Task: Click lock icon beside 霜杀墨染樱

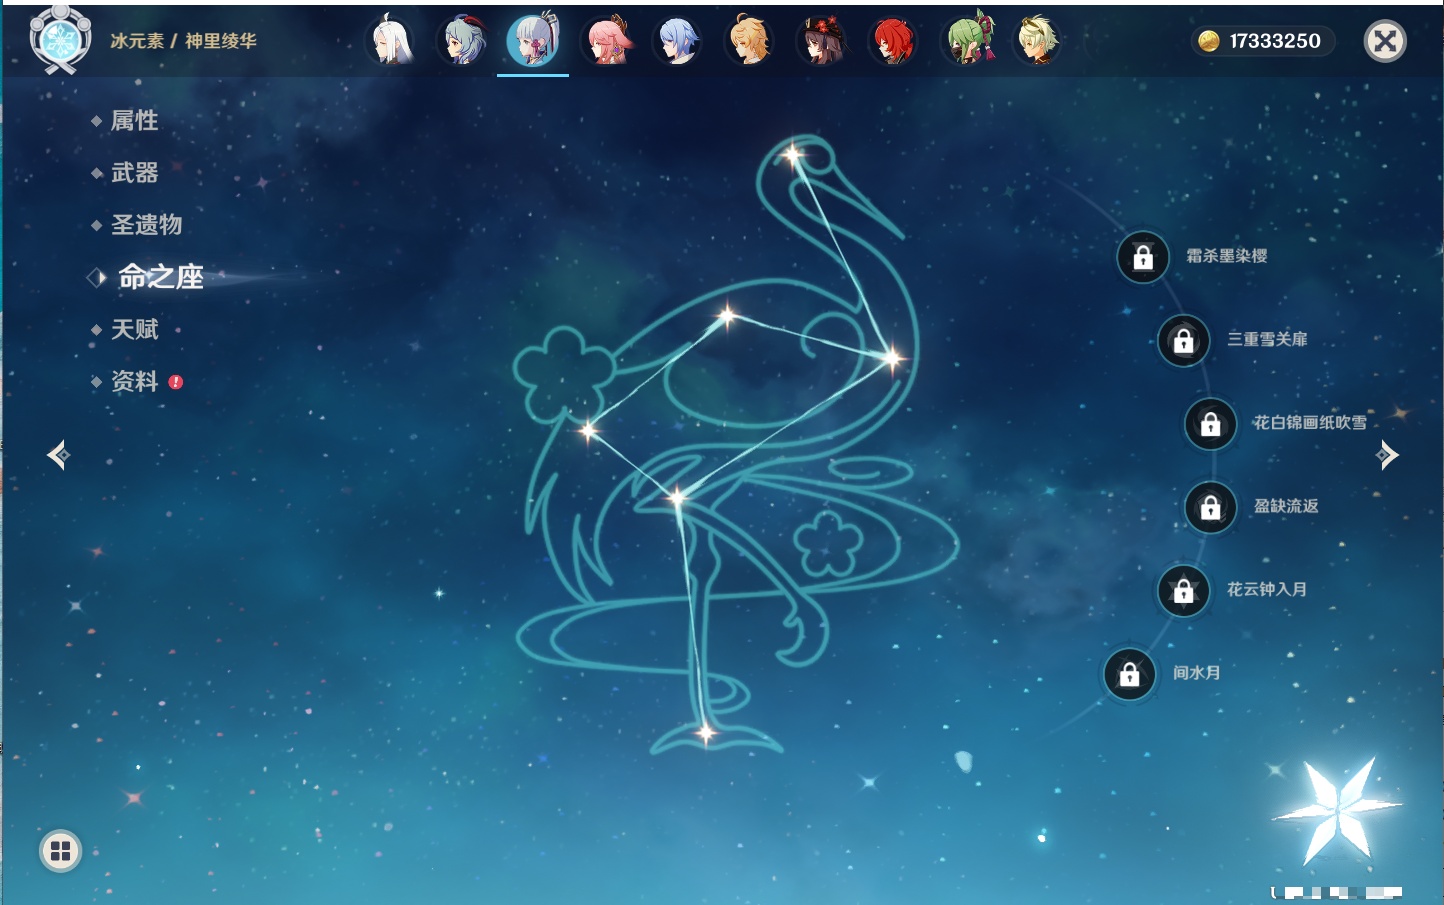Action: click(1143, 258)
